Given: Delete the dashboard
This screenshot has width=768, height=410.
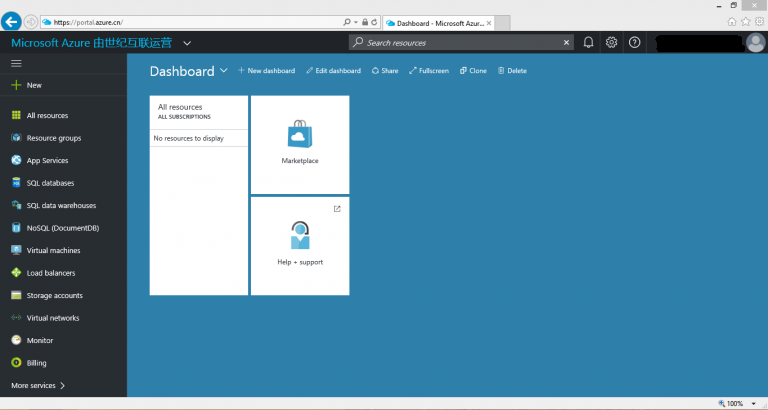Looking at the screenshot, I should pyautogui.click(x=512, y=71).
